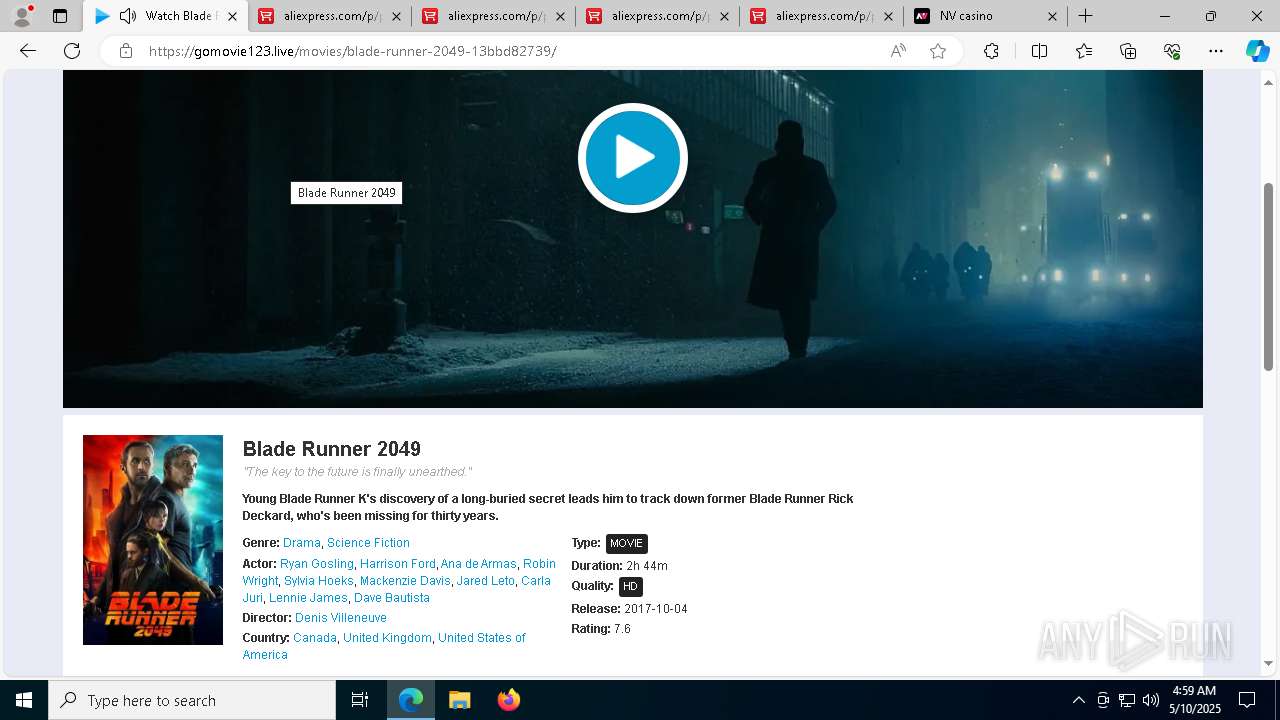Open the Extensions icon
Viewport: 1280px width, 720px height.
coord(991,51)
